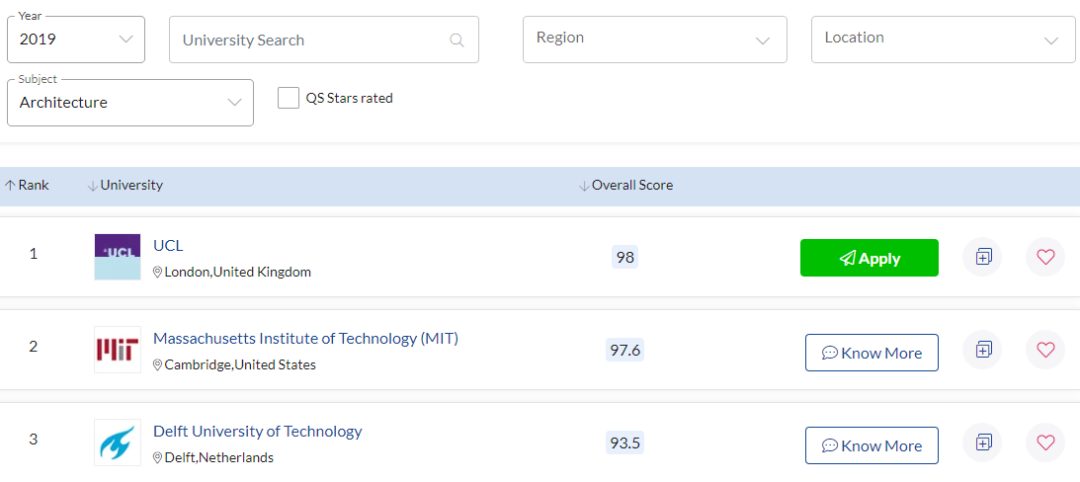The width and height of the screenshot is (1080, 482).
Task: Click the UCL logo thumbnail
Action: (117, 257)
